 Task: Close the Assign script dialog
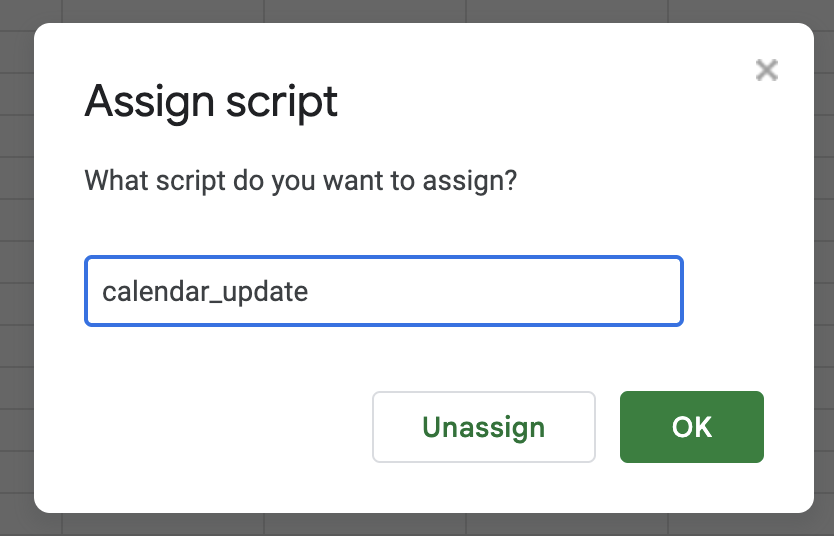[767, 70]
